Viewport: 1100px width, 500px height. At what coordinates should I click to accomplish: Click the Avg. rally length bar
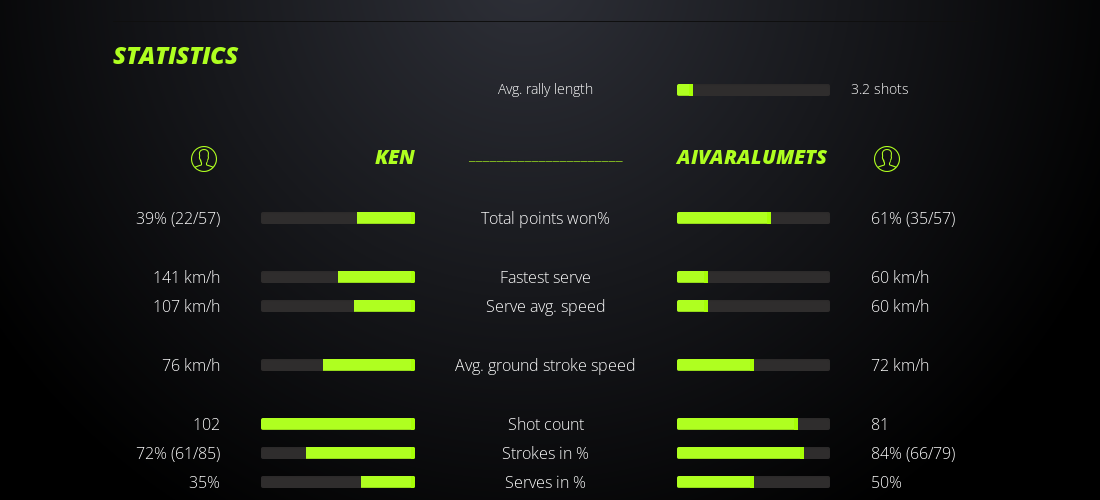tap(753, 90)
